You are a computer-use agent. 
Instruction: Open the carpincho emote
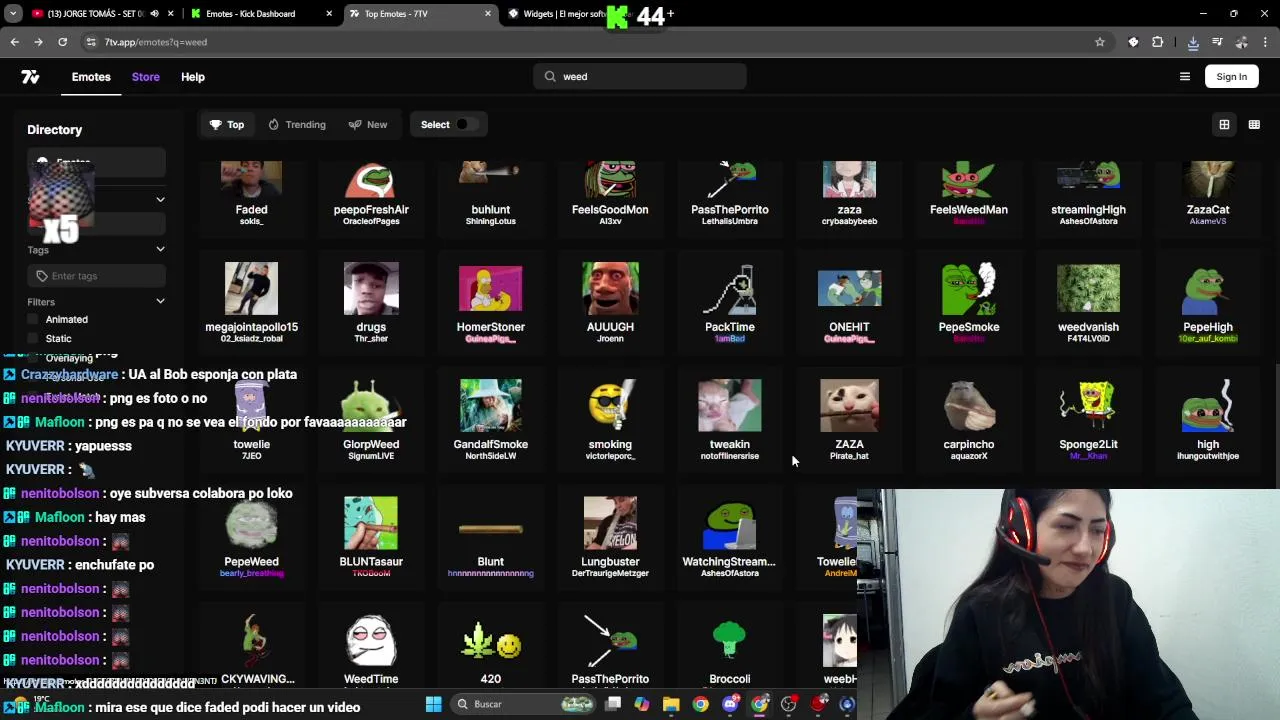click(968, 420)
